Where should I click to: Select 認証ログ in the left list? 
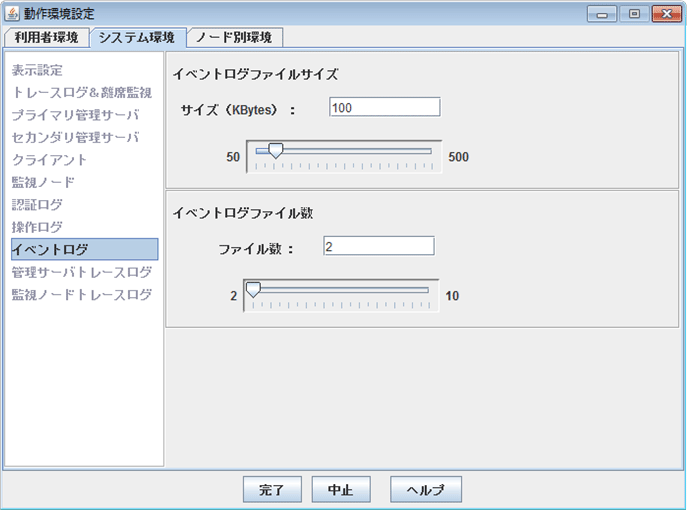(36, 204)
